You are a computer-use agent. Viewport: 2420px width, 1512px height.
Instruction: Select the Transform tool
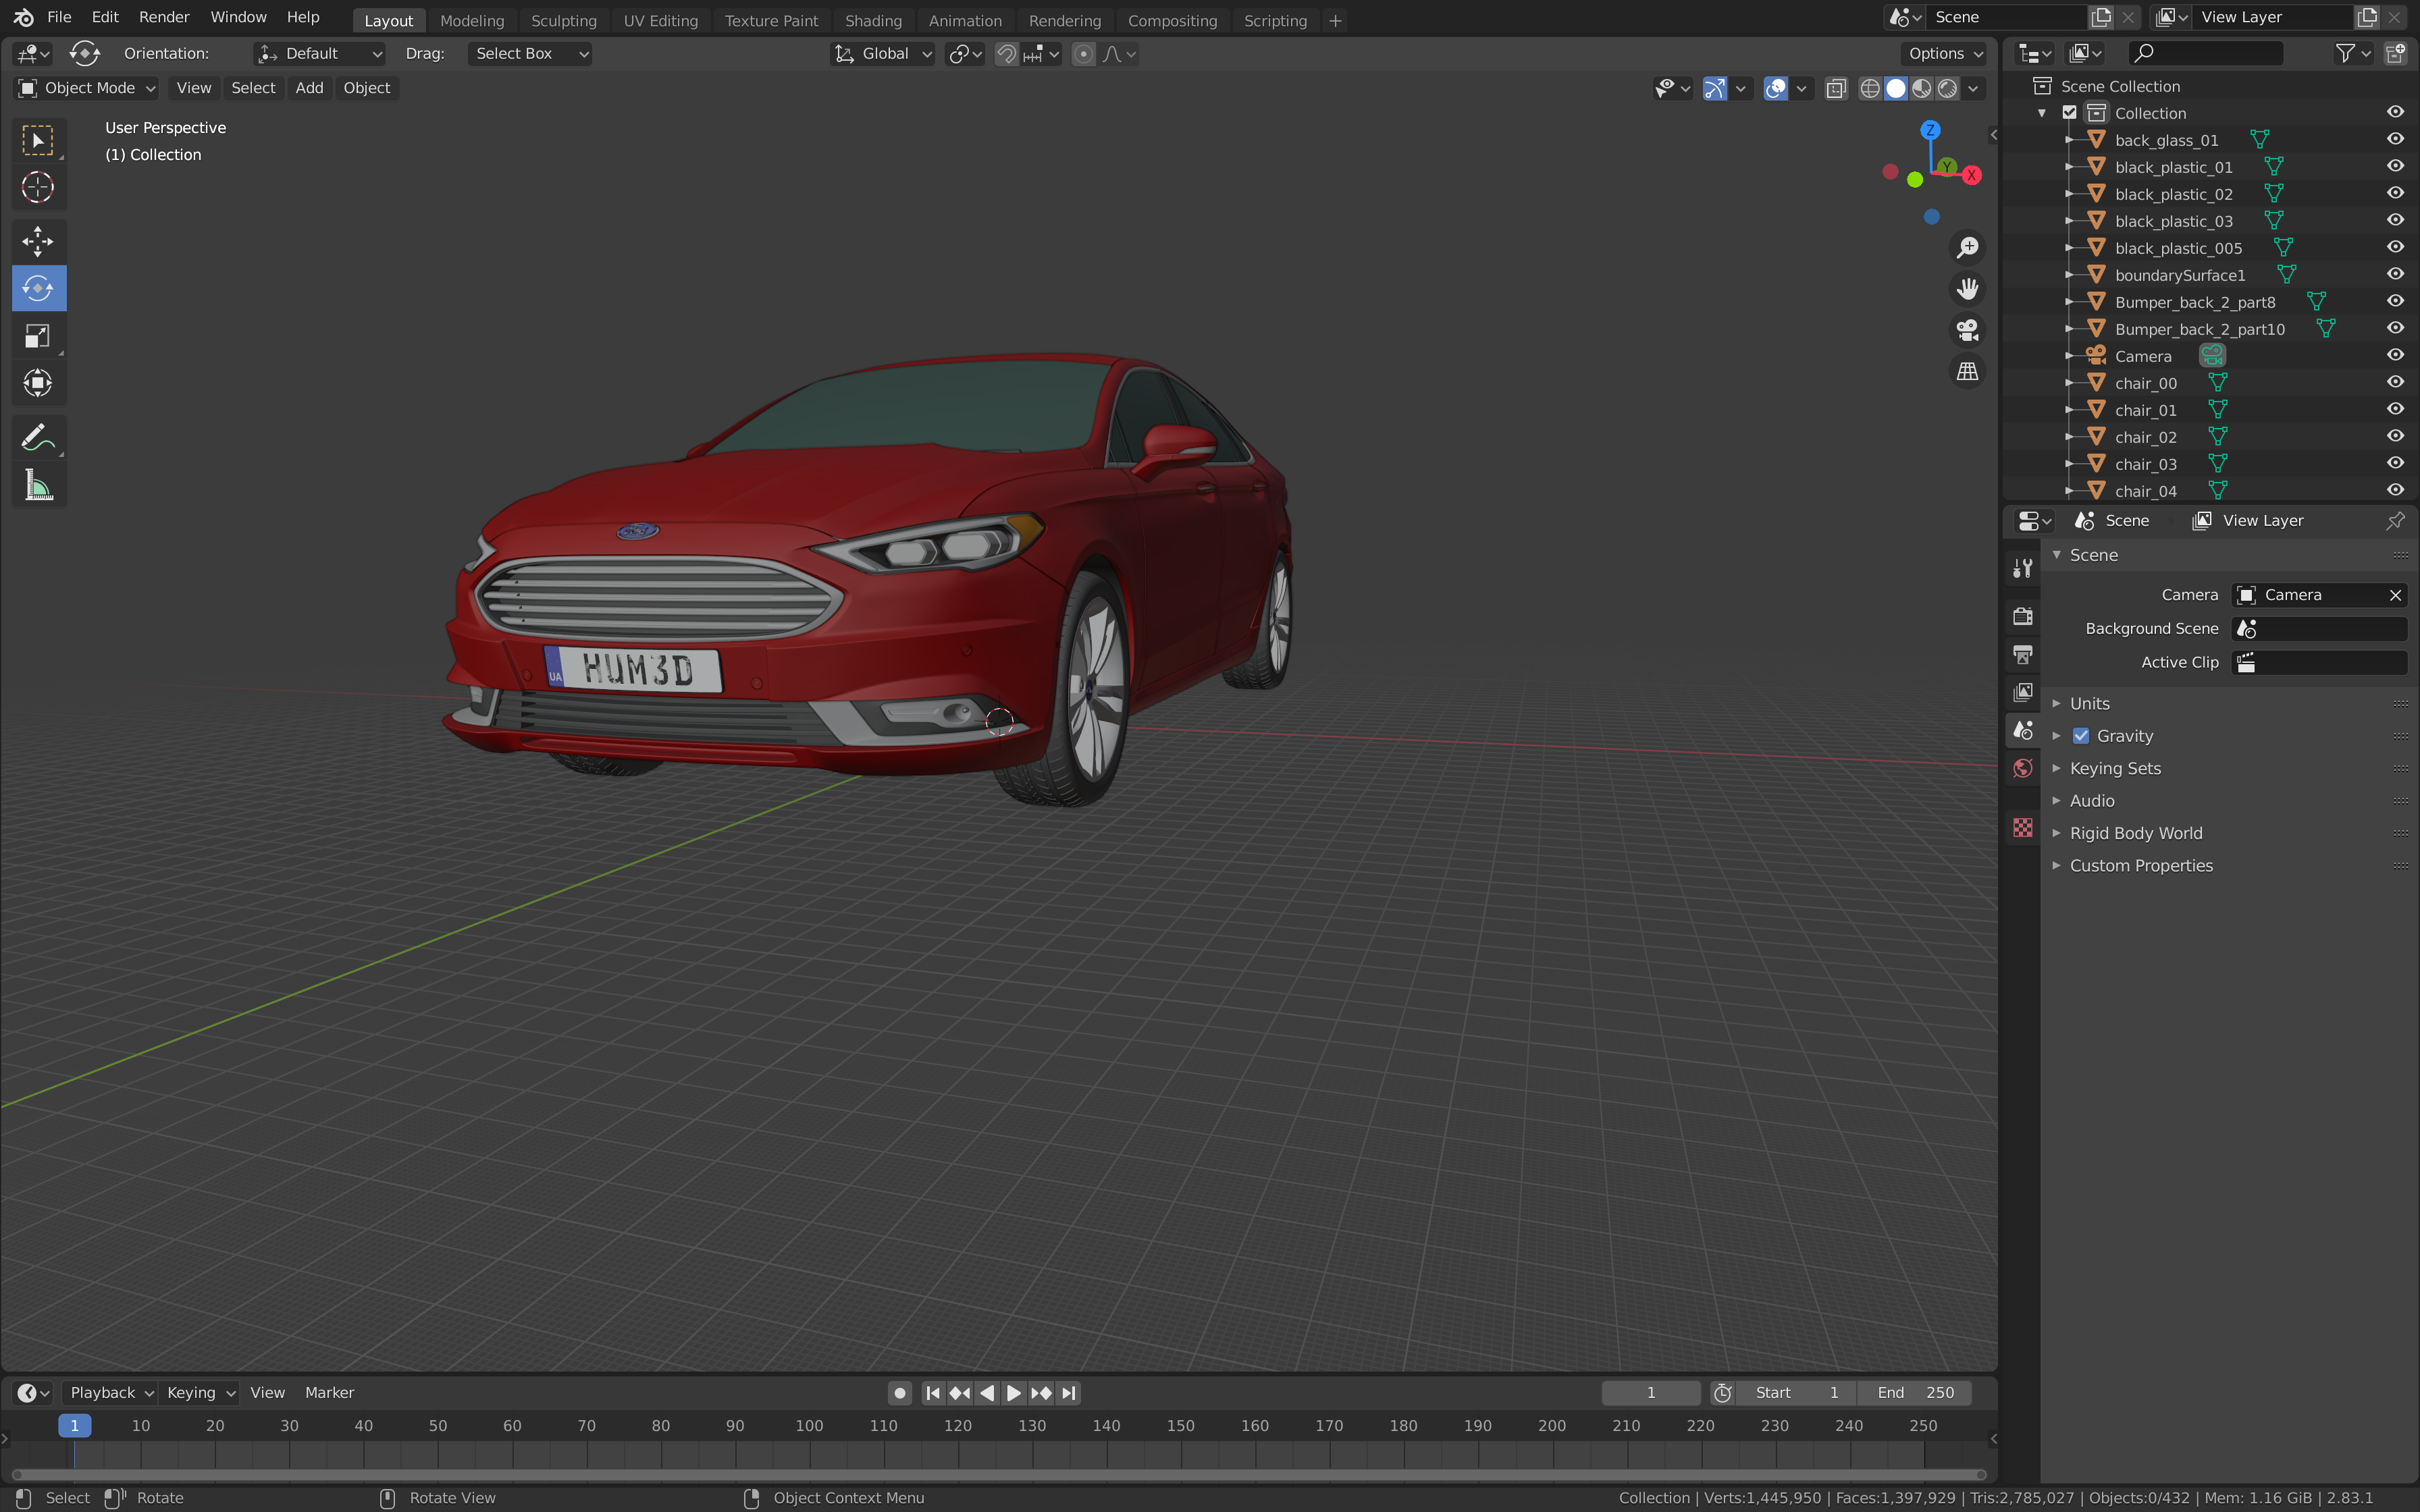click(38, 383)
